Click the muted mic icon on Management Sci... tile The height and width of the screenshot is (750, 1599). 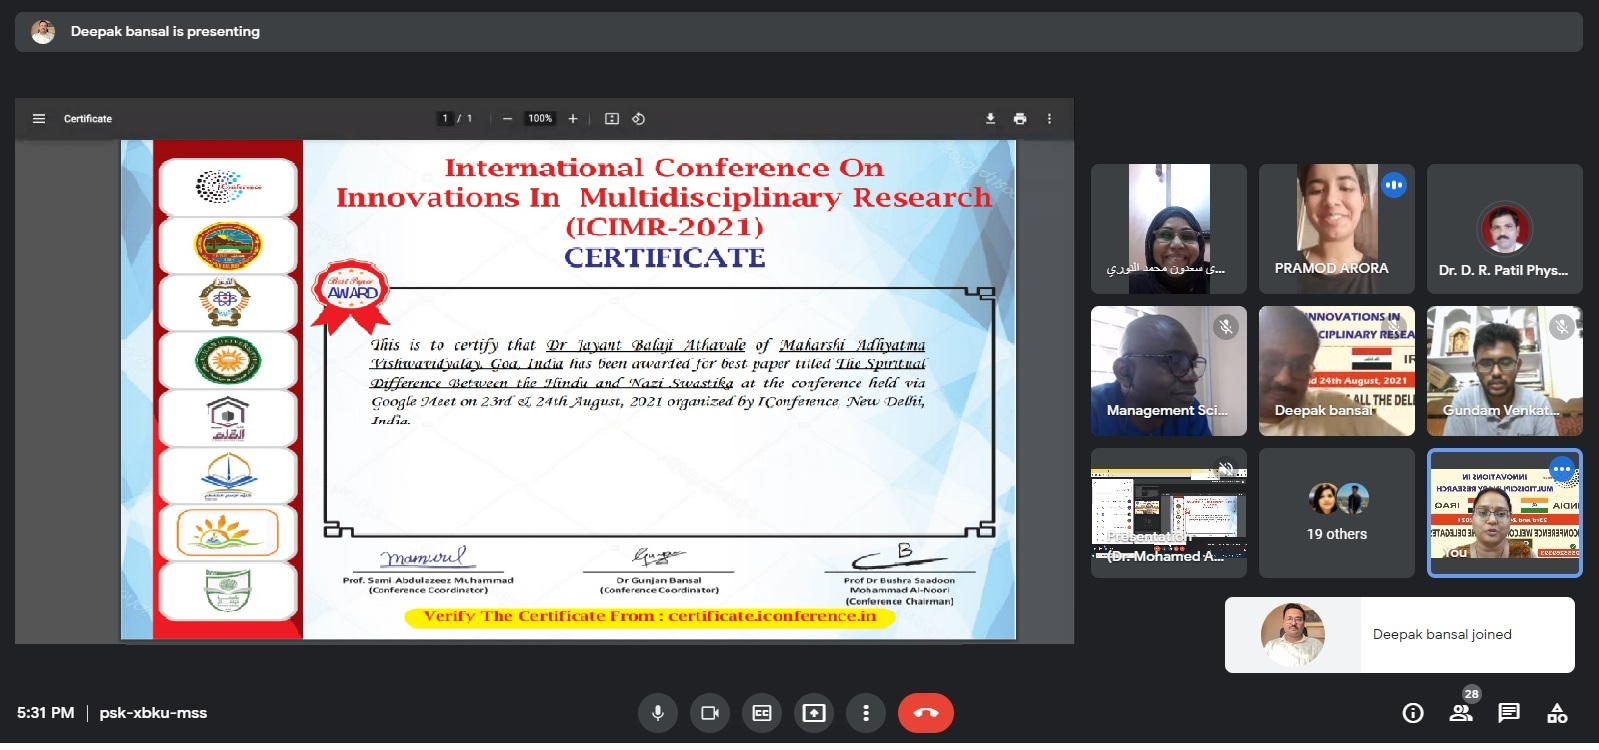(1226, 326)
